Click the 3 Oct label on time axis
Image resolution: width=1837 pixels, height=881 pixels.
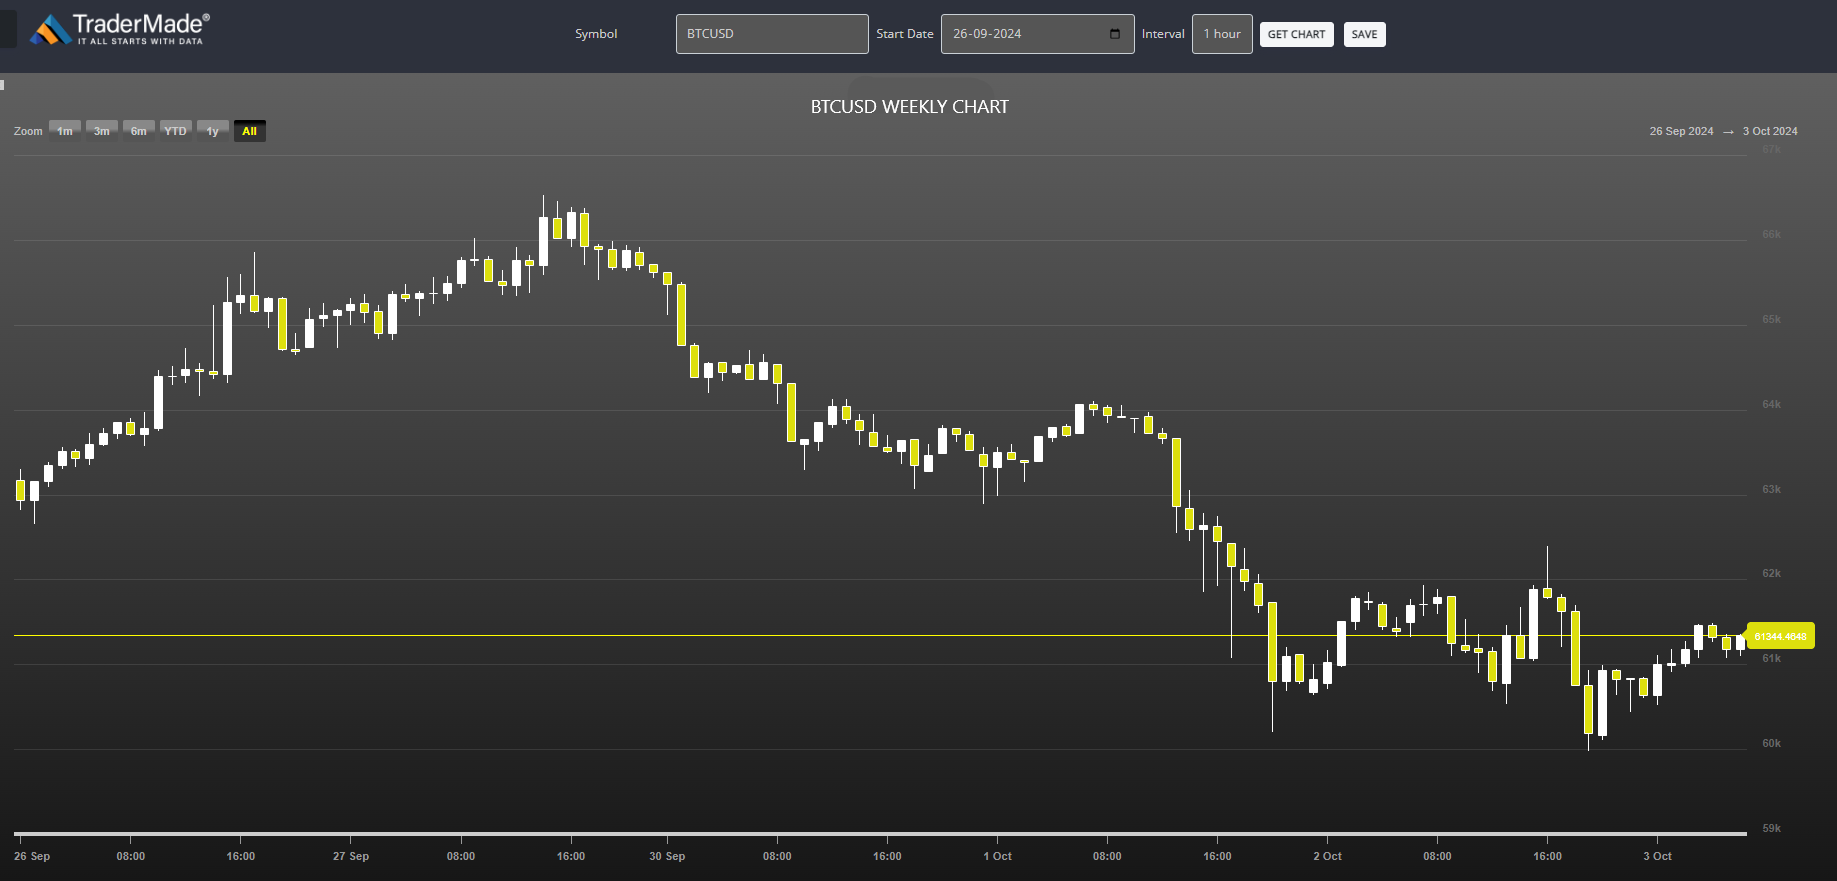(1658, 856)
